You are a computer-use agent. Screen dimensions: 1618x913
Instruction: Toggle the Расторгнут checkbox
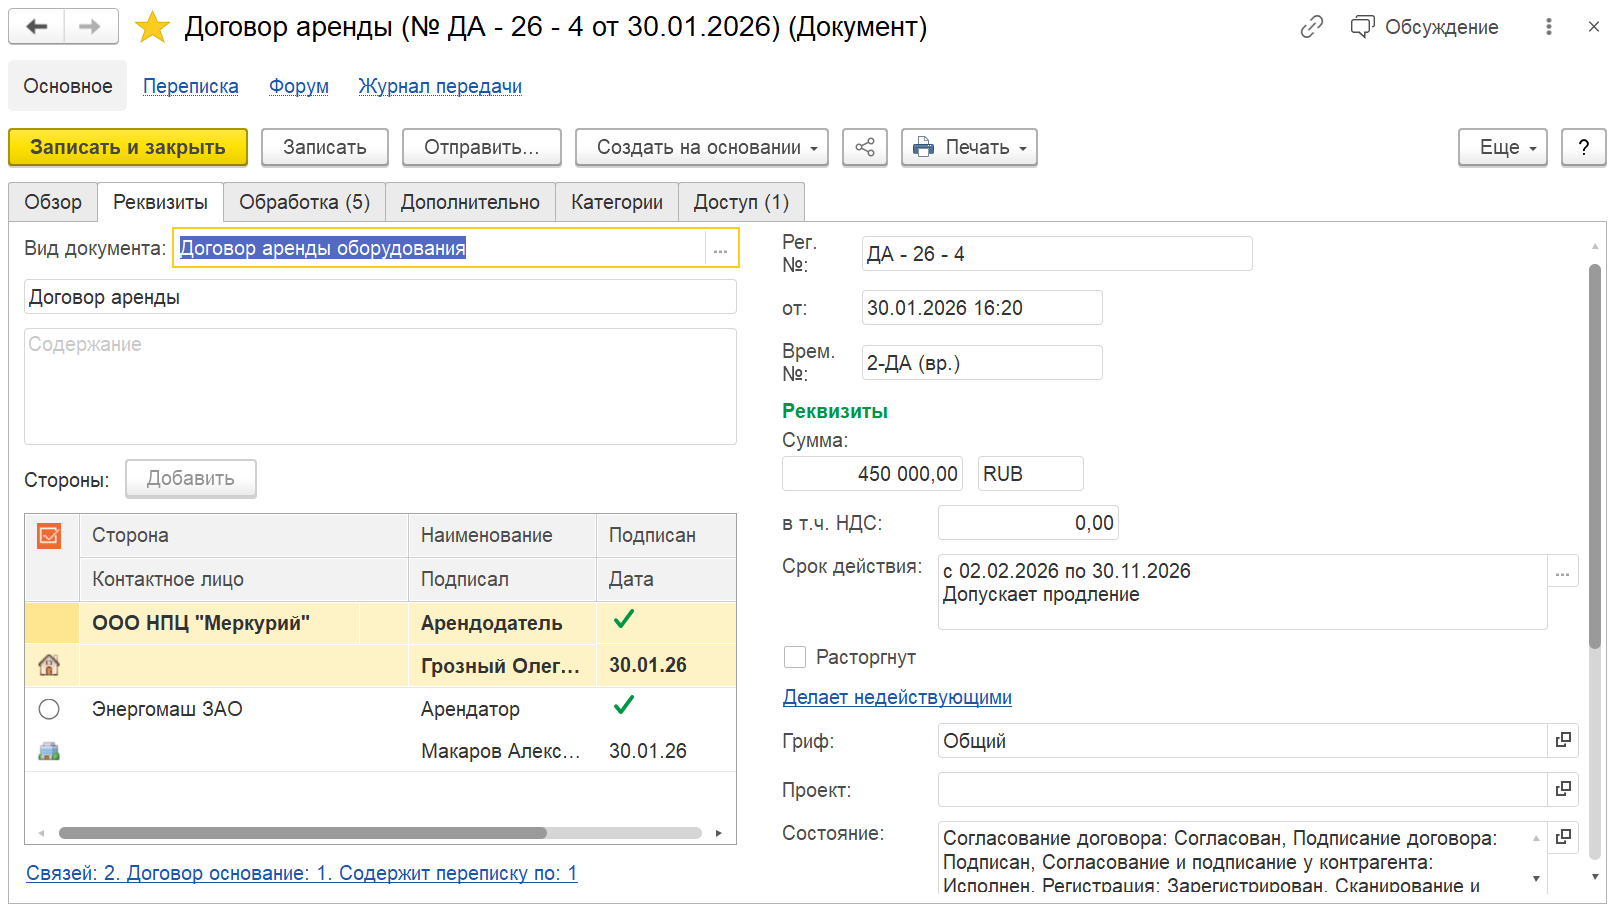coord(795,657)
